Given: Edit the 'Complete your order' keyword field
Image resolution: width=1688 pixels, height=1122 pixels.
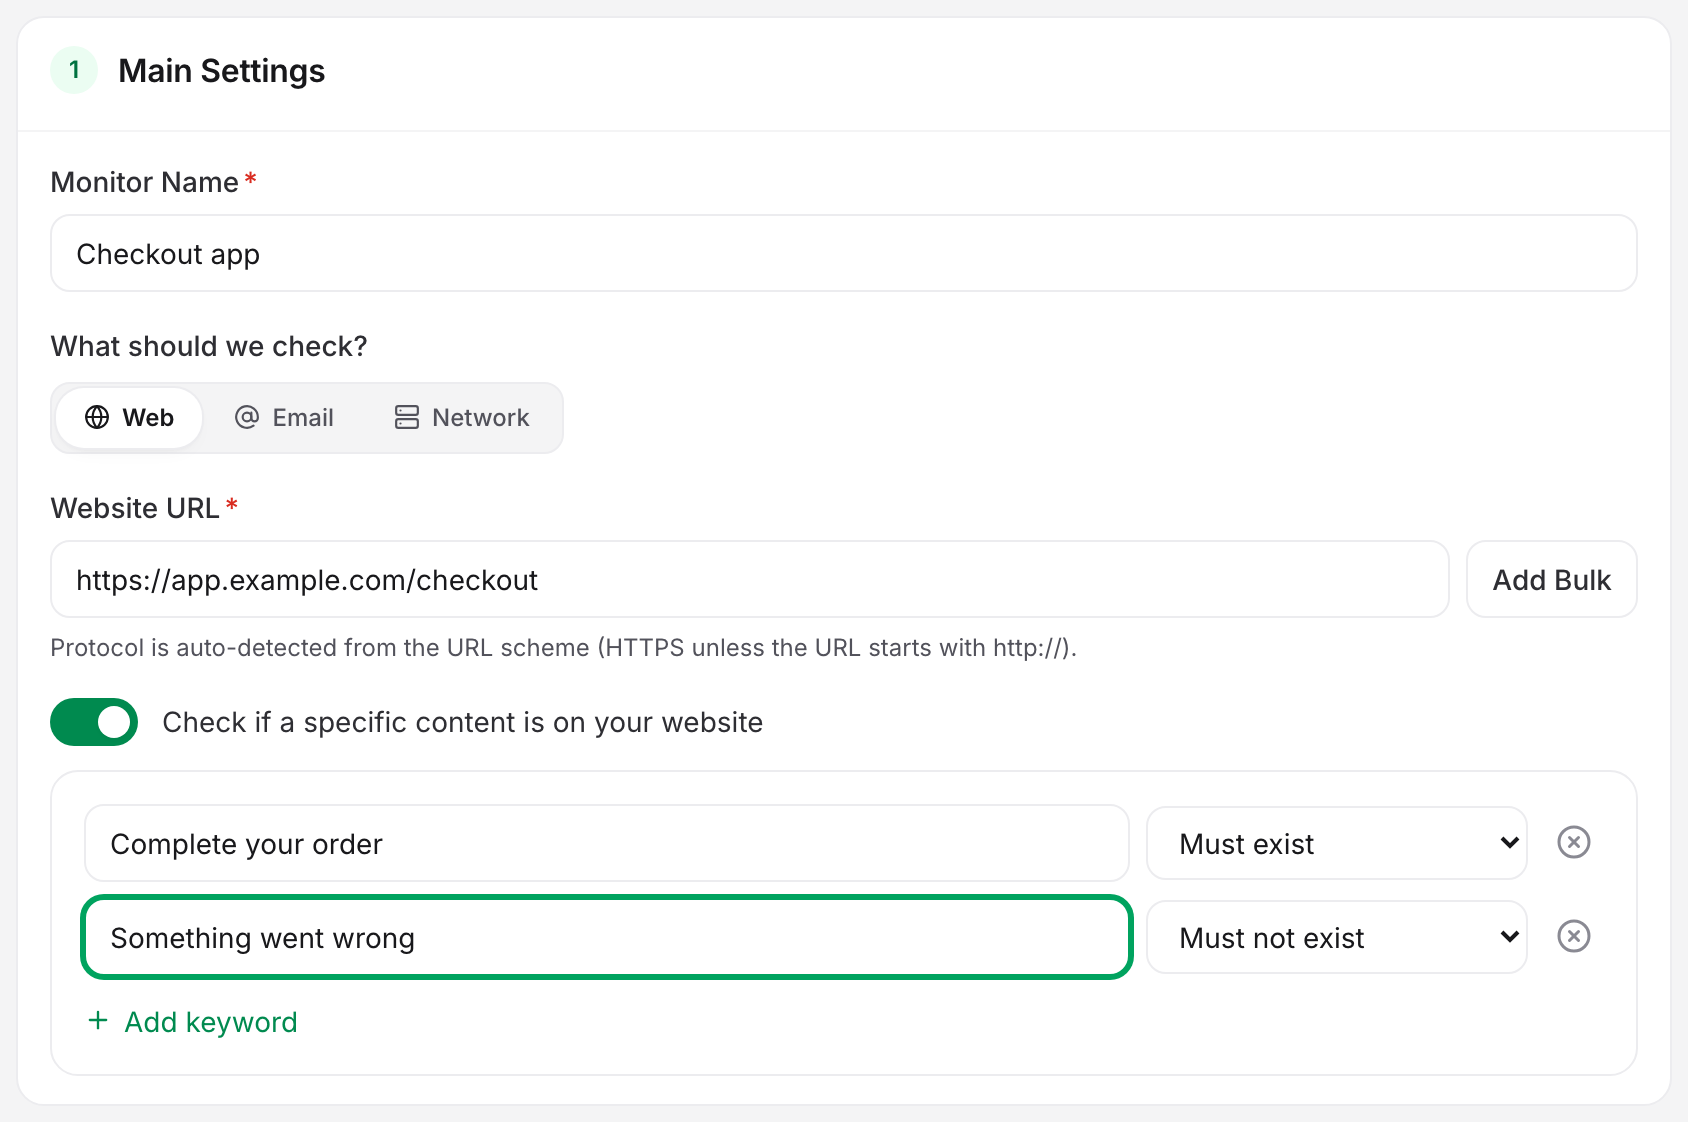Looking at the screenshot, I should point(607,843).
